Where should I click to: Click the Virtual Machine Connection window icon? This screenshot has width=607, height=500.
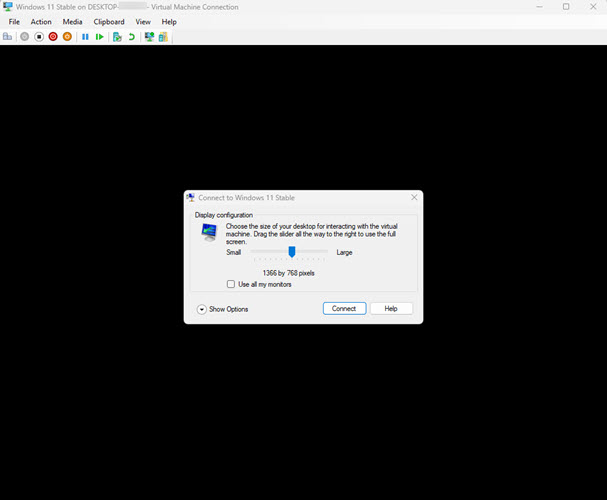point(7,7)
